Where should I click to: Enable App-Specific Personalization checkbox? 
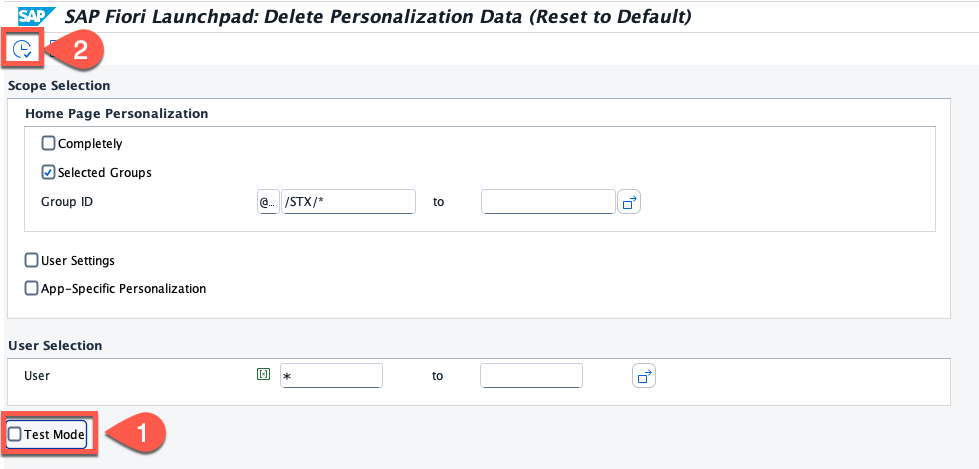click(x=32, y=288)
